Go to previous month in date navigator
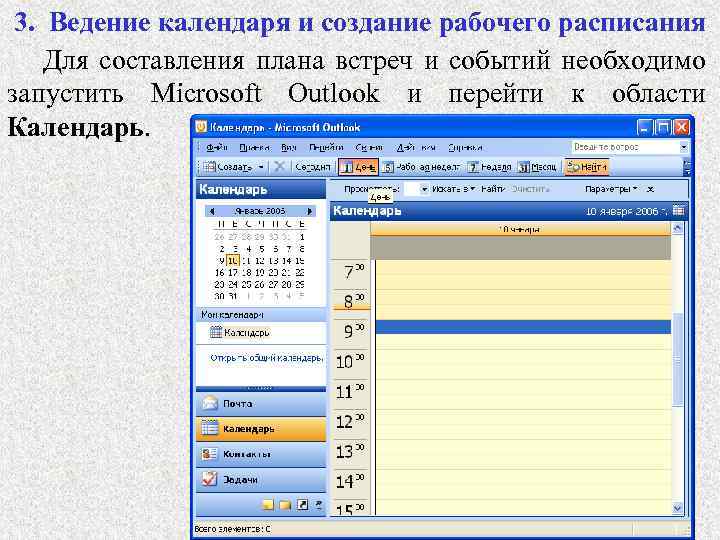 pos(211,211)
